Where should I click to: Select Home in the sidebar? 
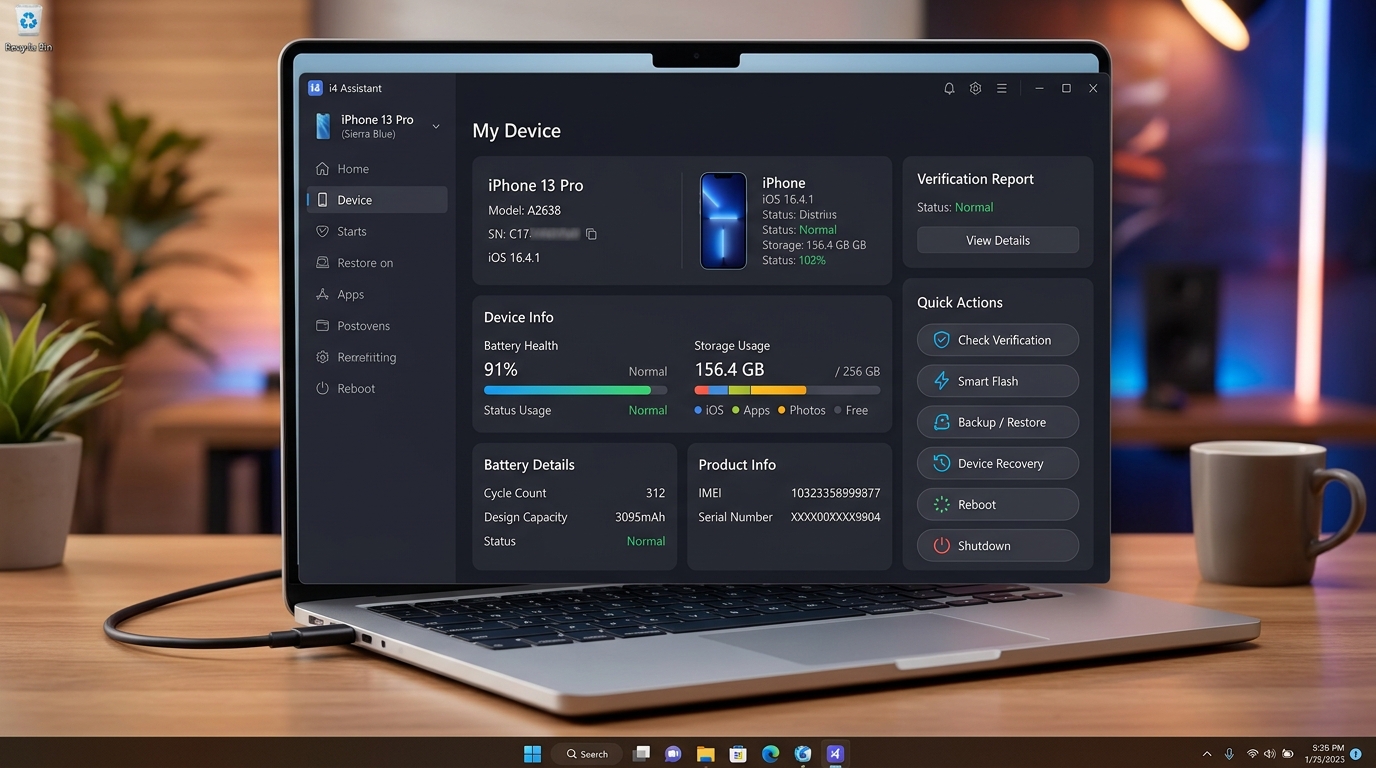(x=353, y=169)
